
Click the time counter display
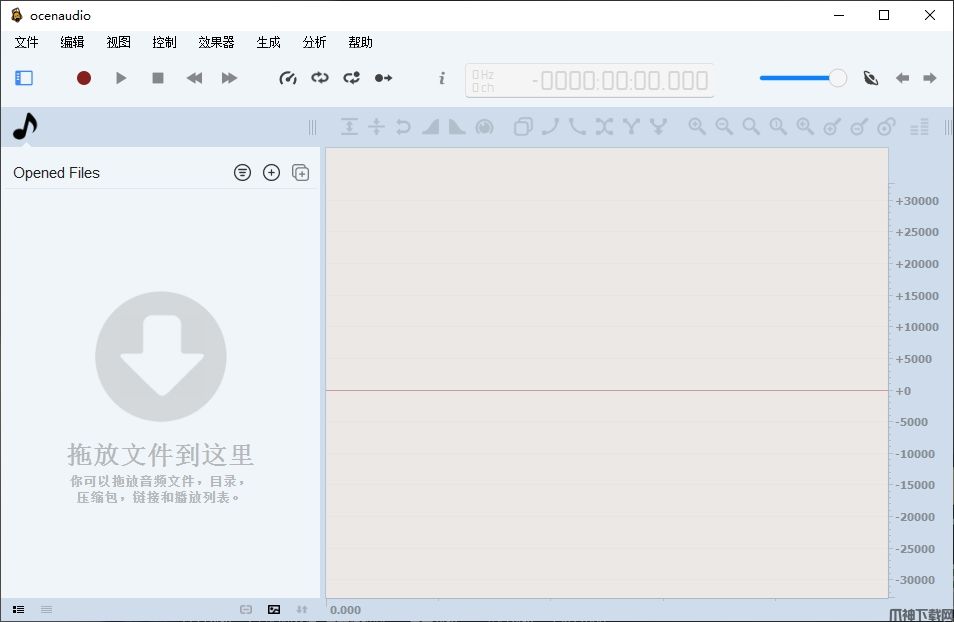[x=590, y=81]
